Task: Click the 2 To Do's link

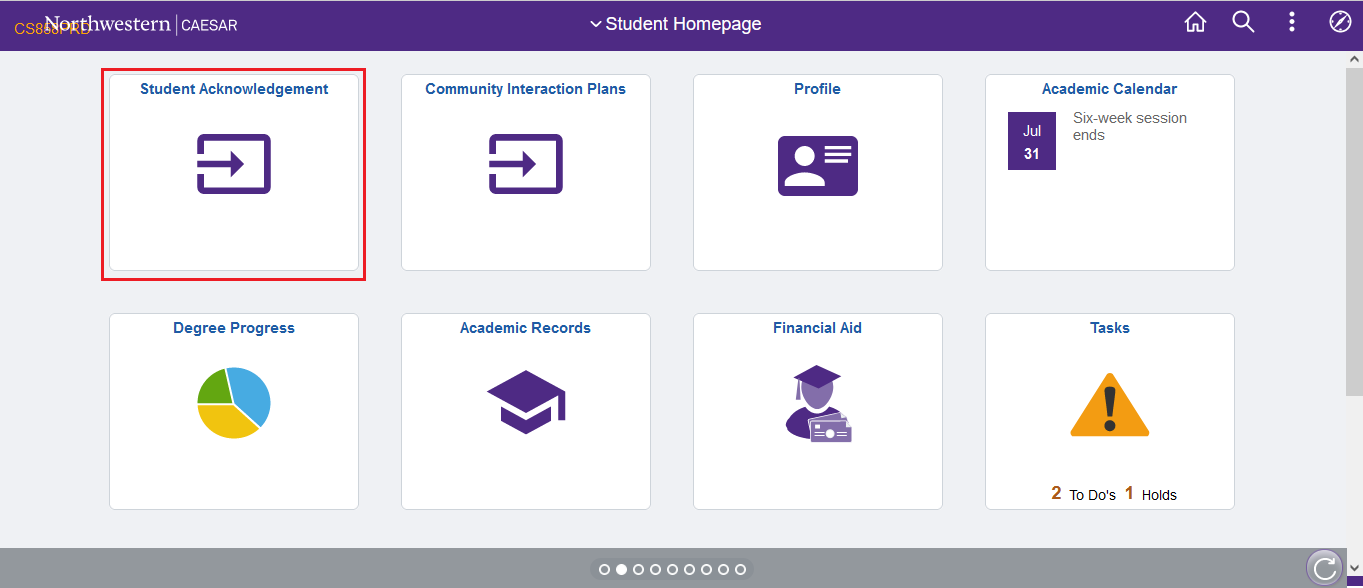Action: 1083,494
